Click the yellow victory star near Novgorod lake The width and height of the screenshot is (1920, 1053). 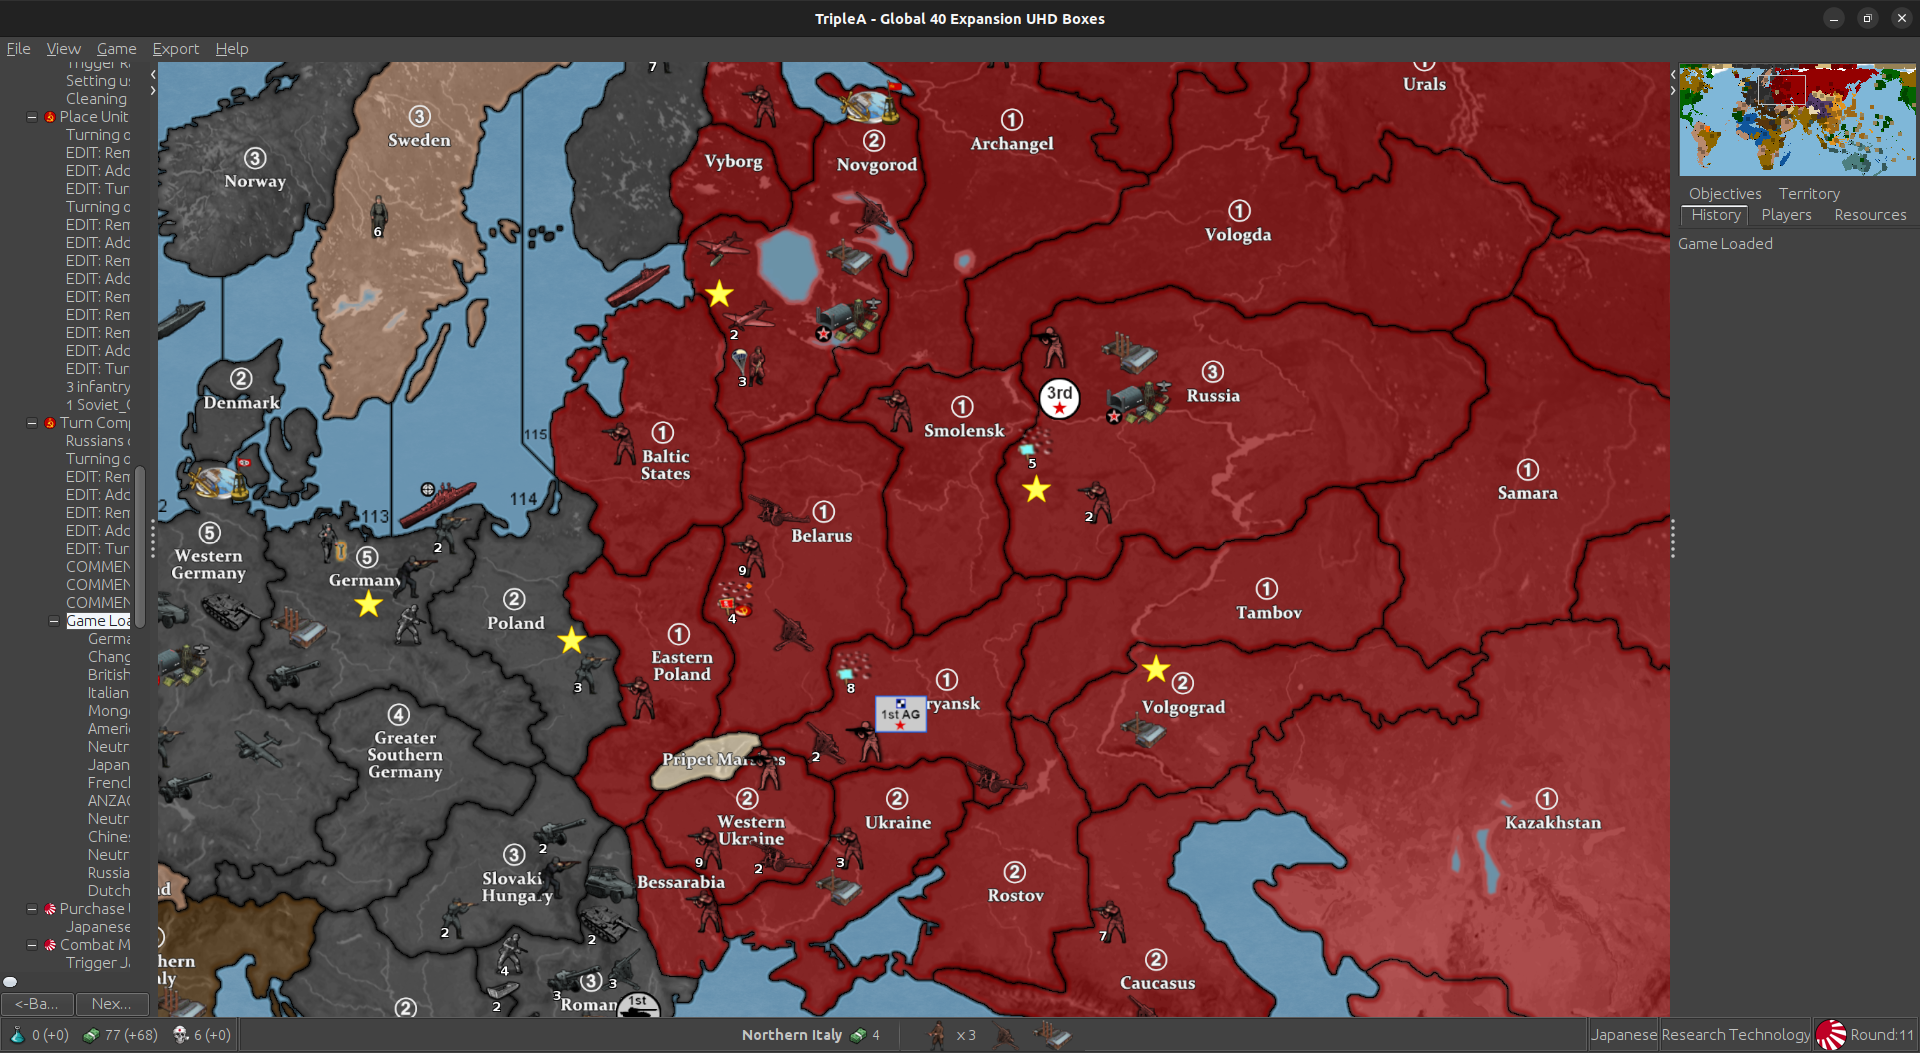click(x=720, y=294)
